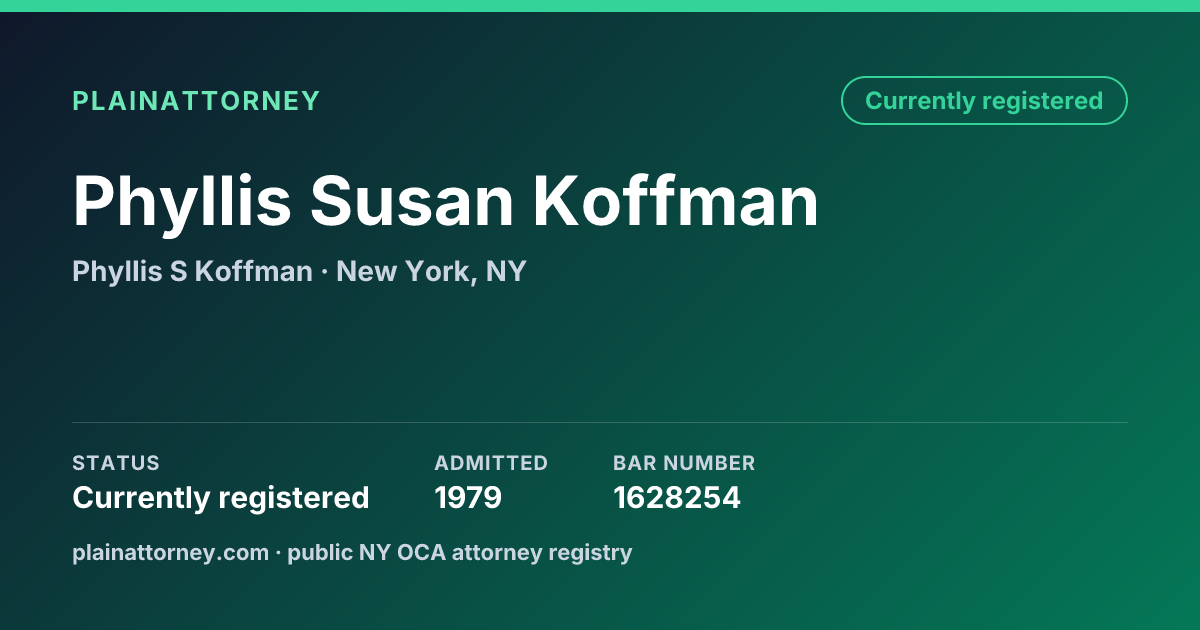This screenshot has width=1200, height=630.
Task: Click the middle dot separator in the footer
Action: pyautogui.click(x=278, y=553)
